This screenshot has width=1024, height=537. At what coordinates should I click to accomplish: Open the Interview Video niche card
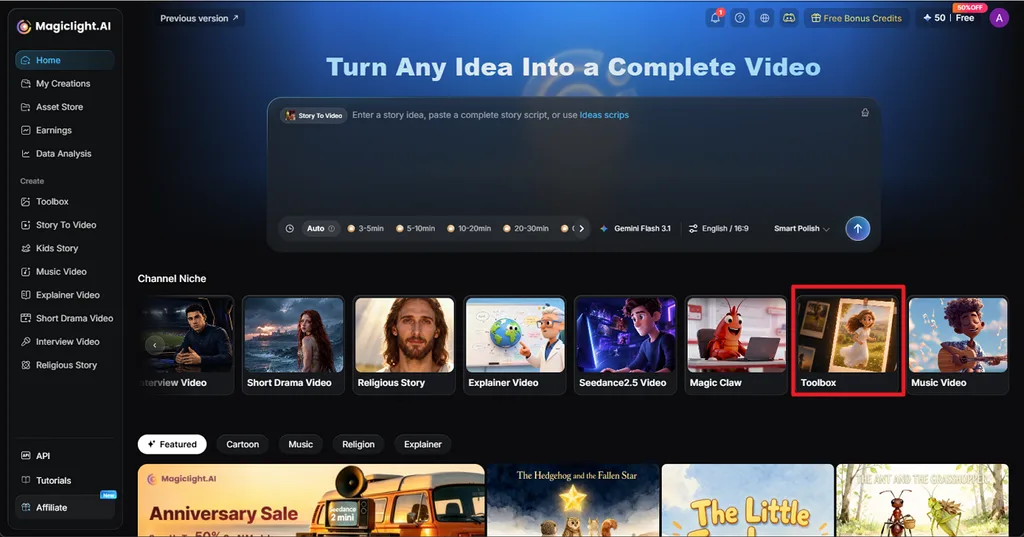pyautogui.click(x=185, y=345)
